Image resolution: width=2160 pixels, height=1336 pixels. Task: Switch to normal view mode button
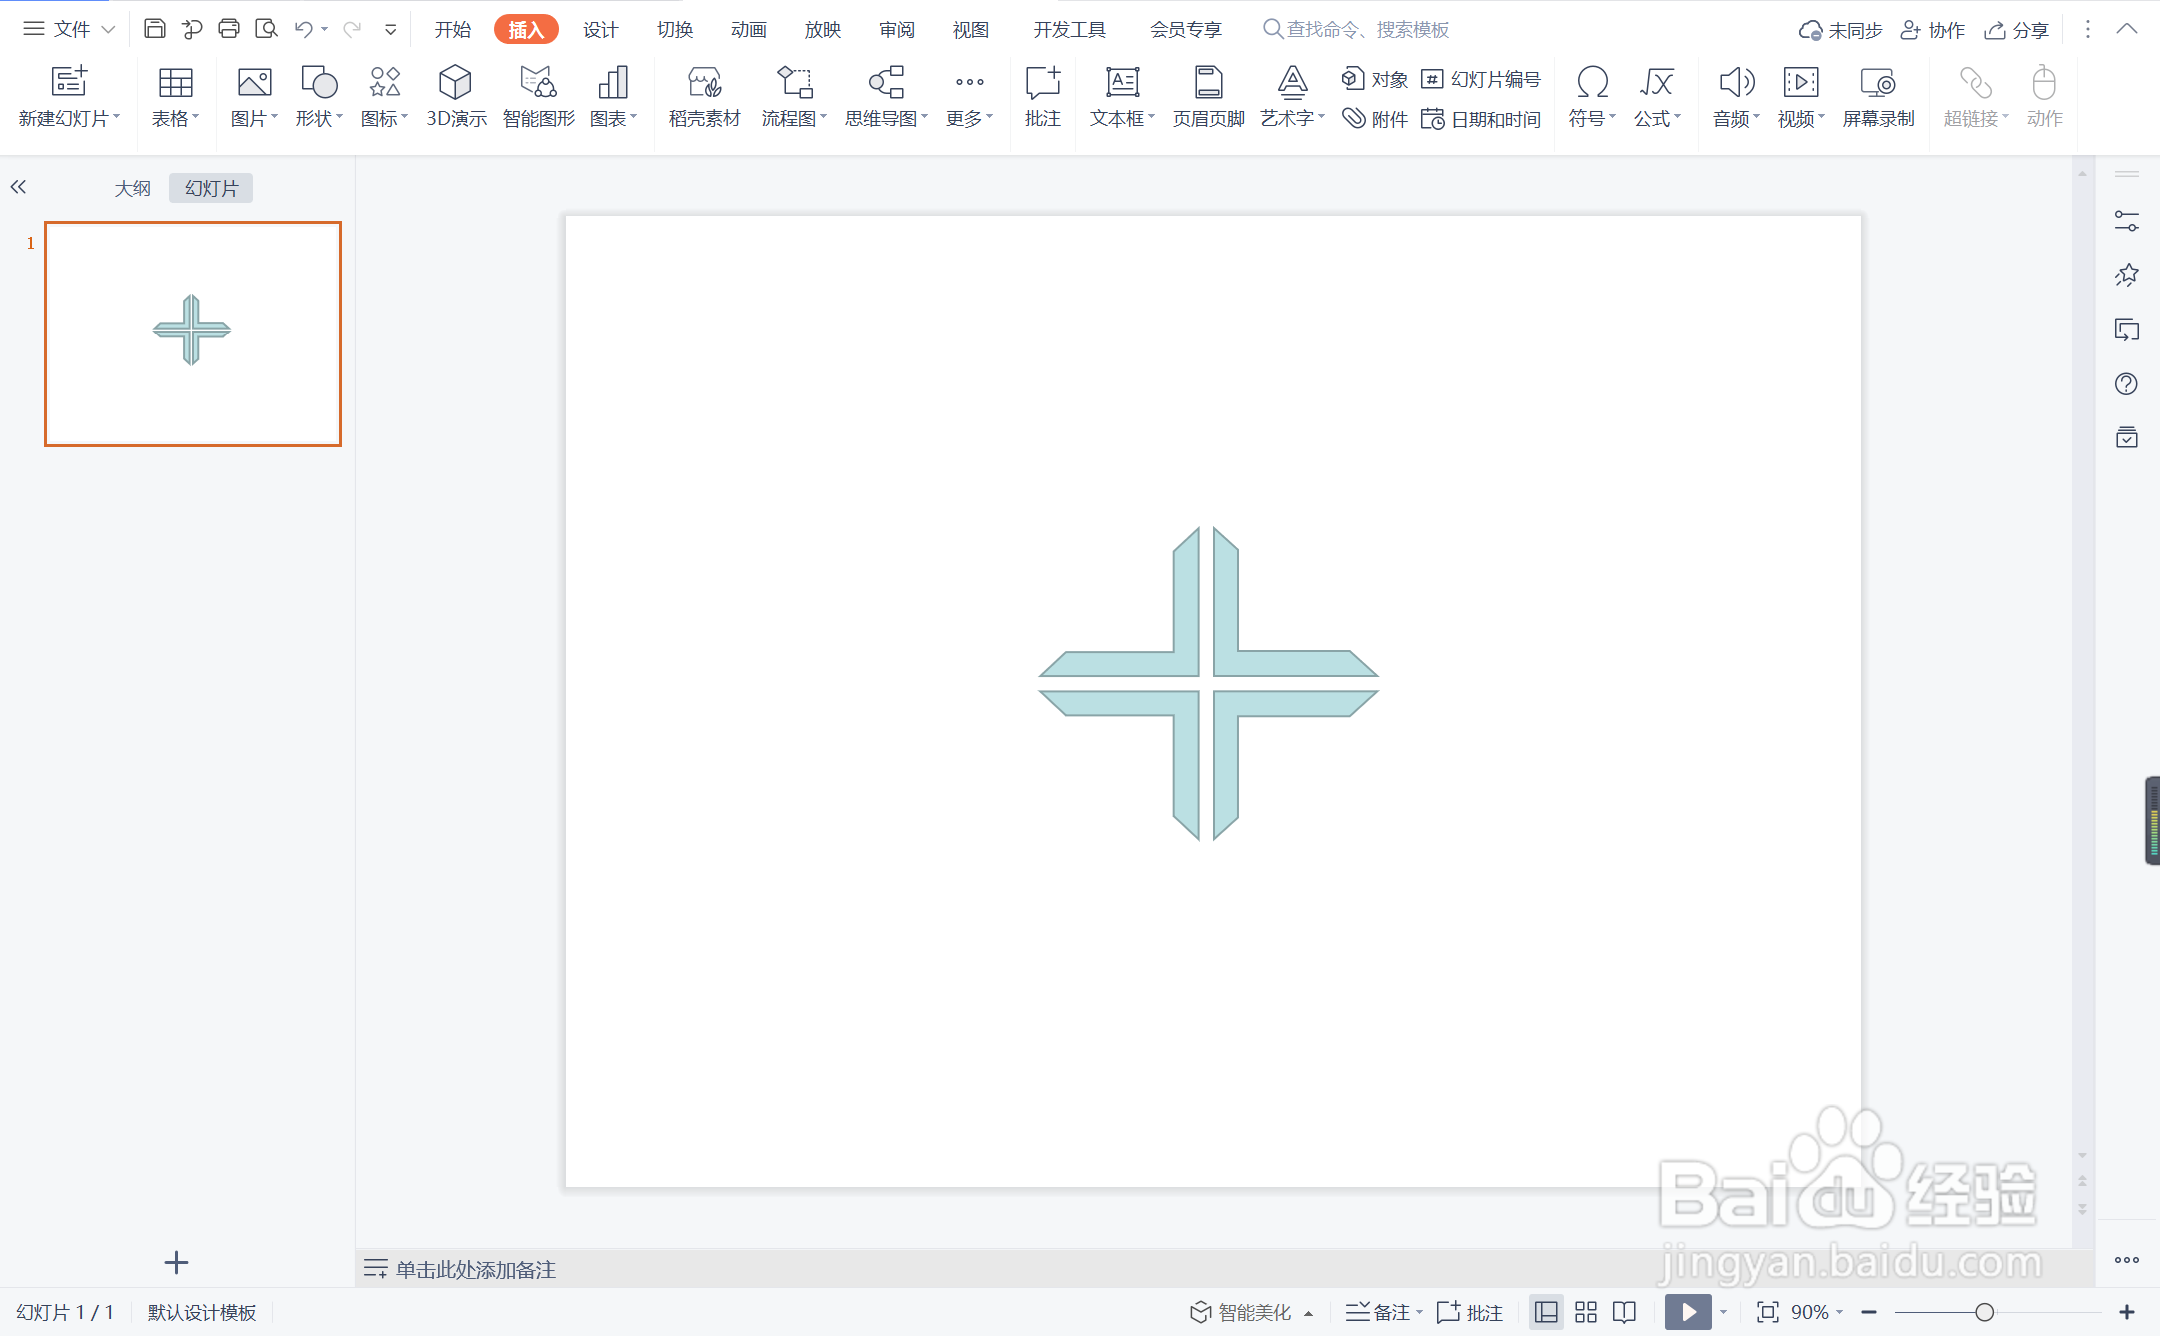pyautogui.click(x=1546, y=1312)
